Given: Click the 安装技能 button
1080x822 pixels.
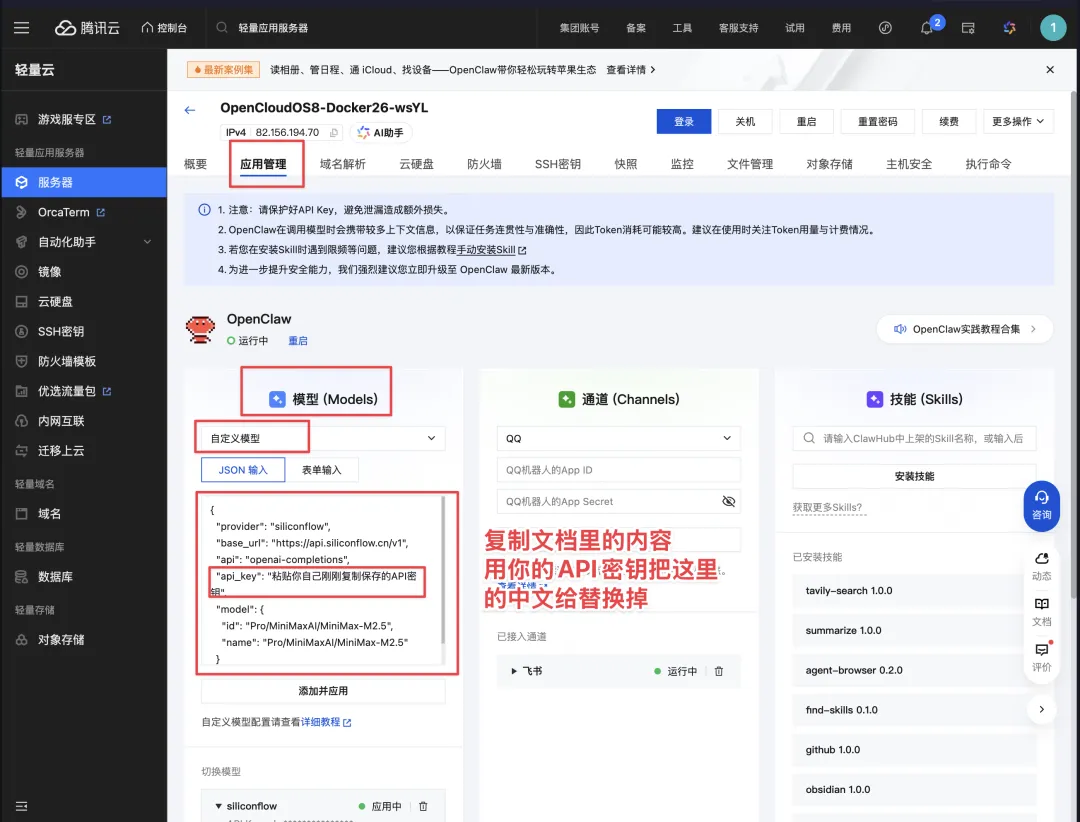Looking at the screenshot, I should coord(914,476).
